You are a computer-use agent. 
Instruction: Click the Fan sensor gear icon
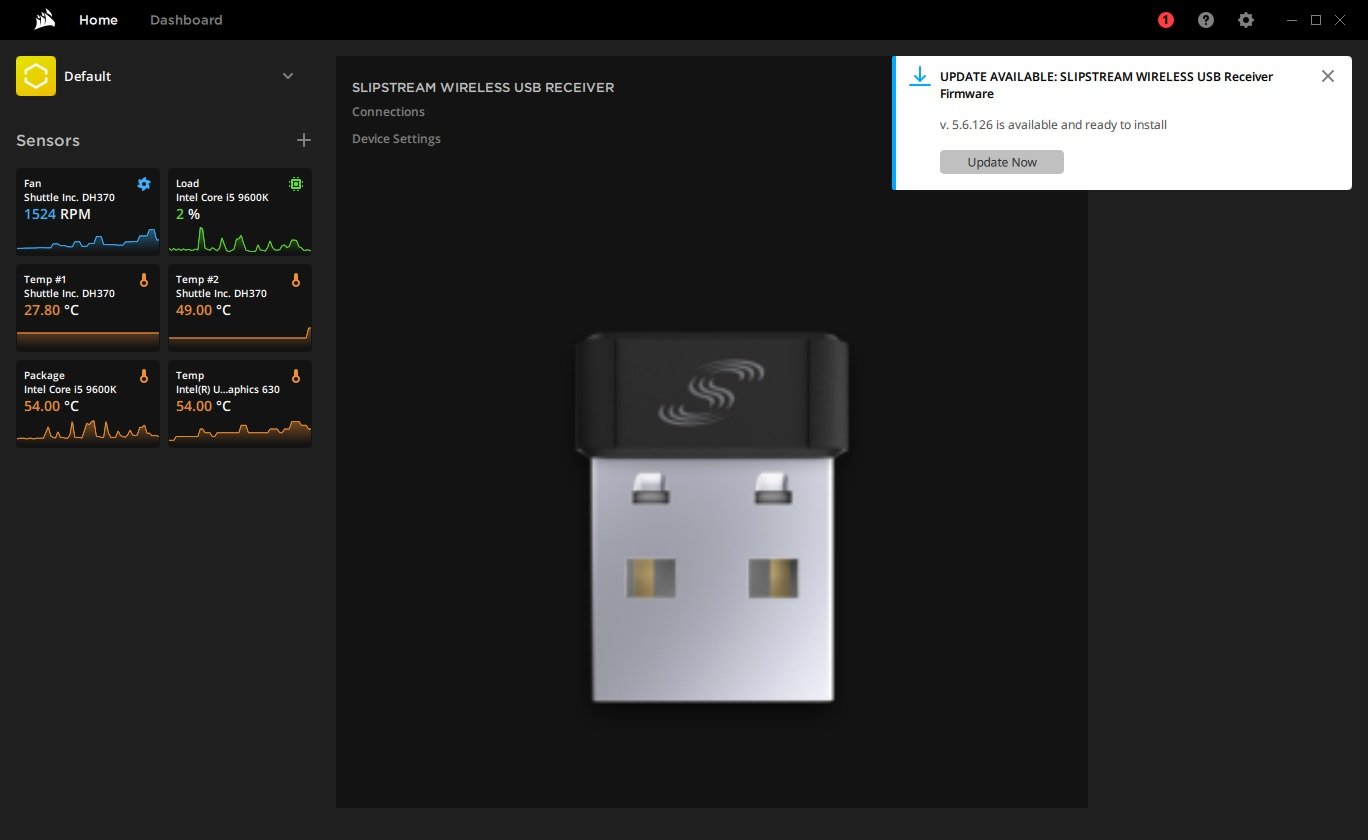tap(144, 184)
